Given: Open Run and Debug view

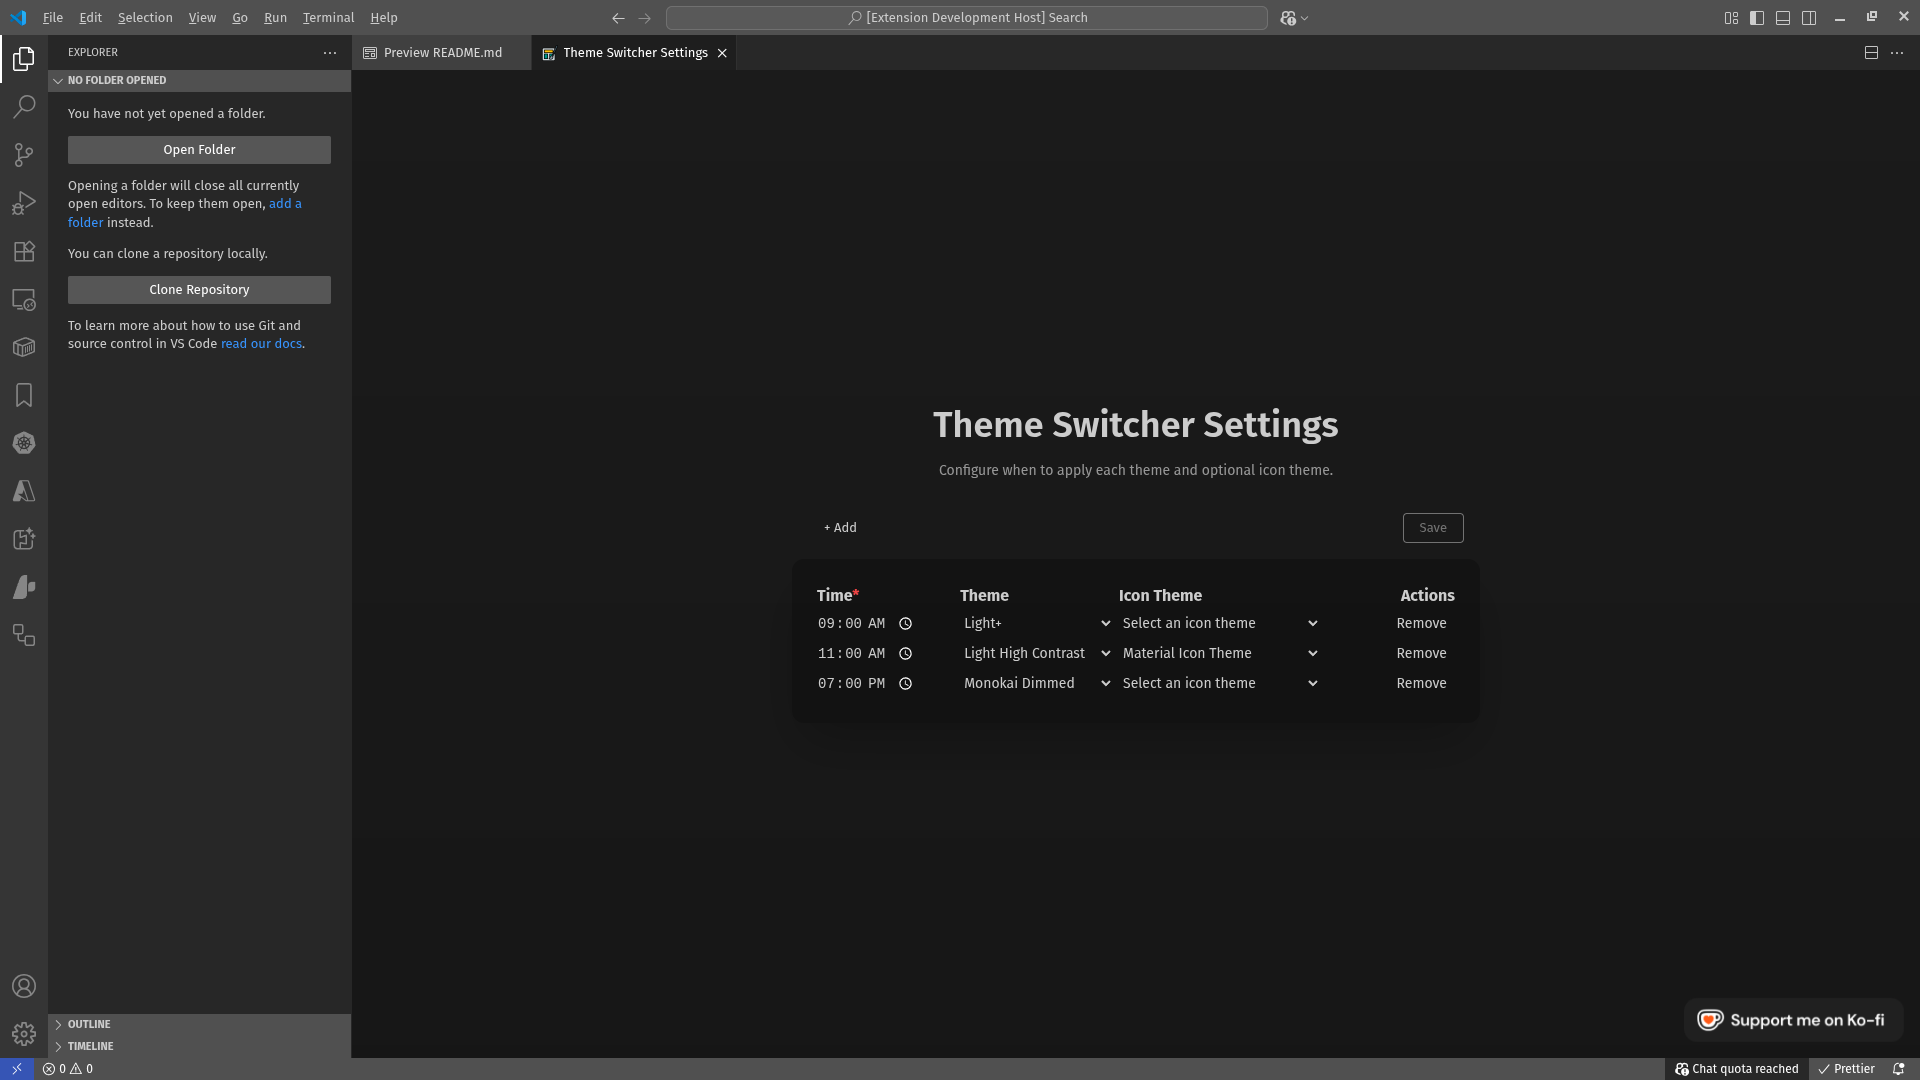Looking at the screenshot, I should click(24, 203).
